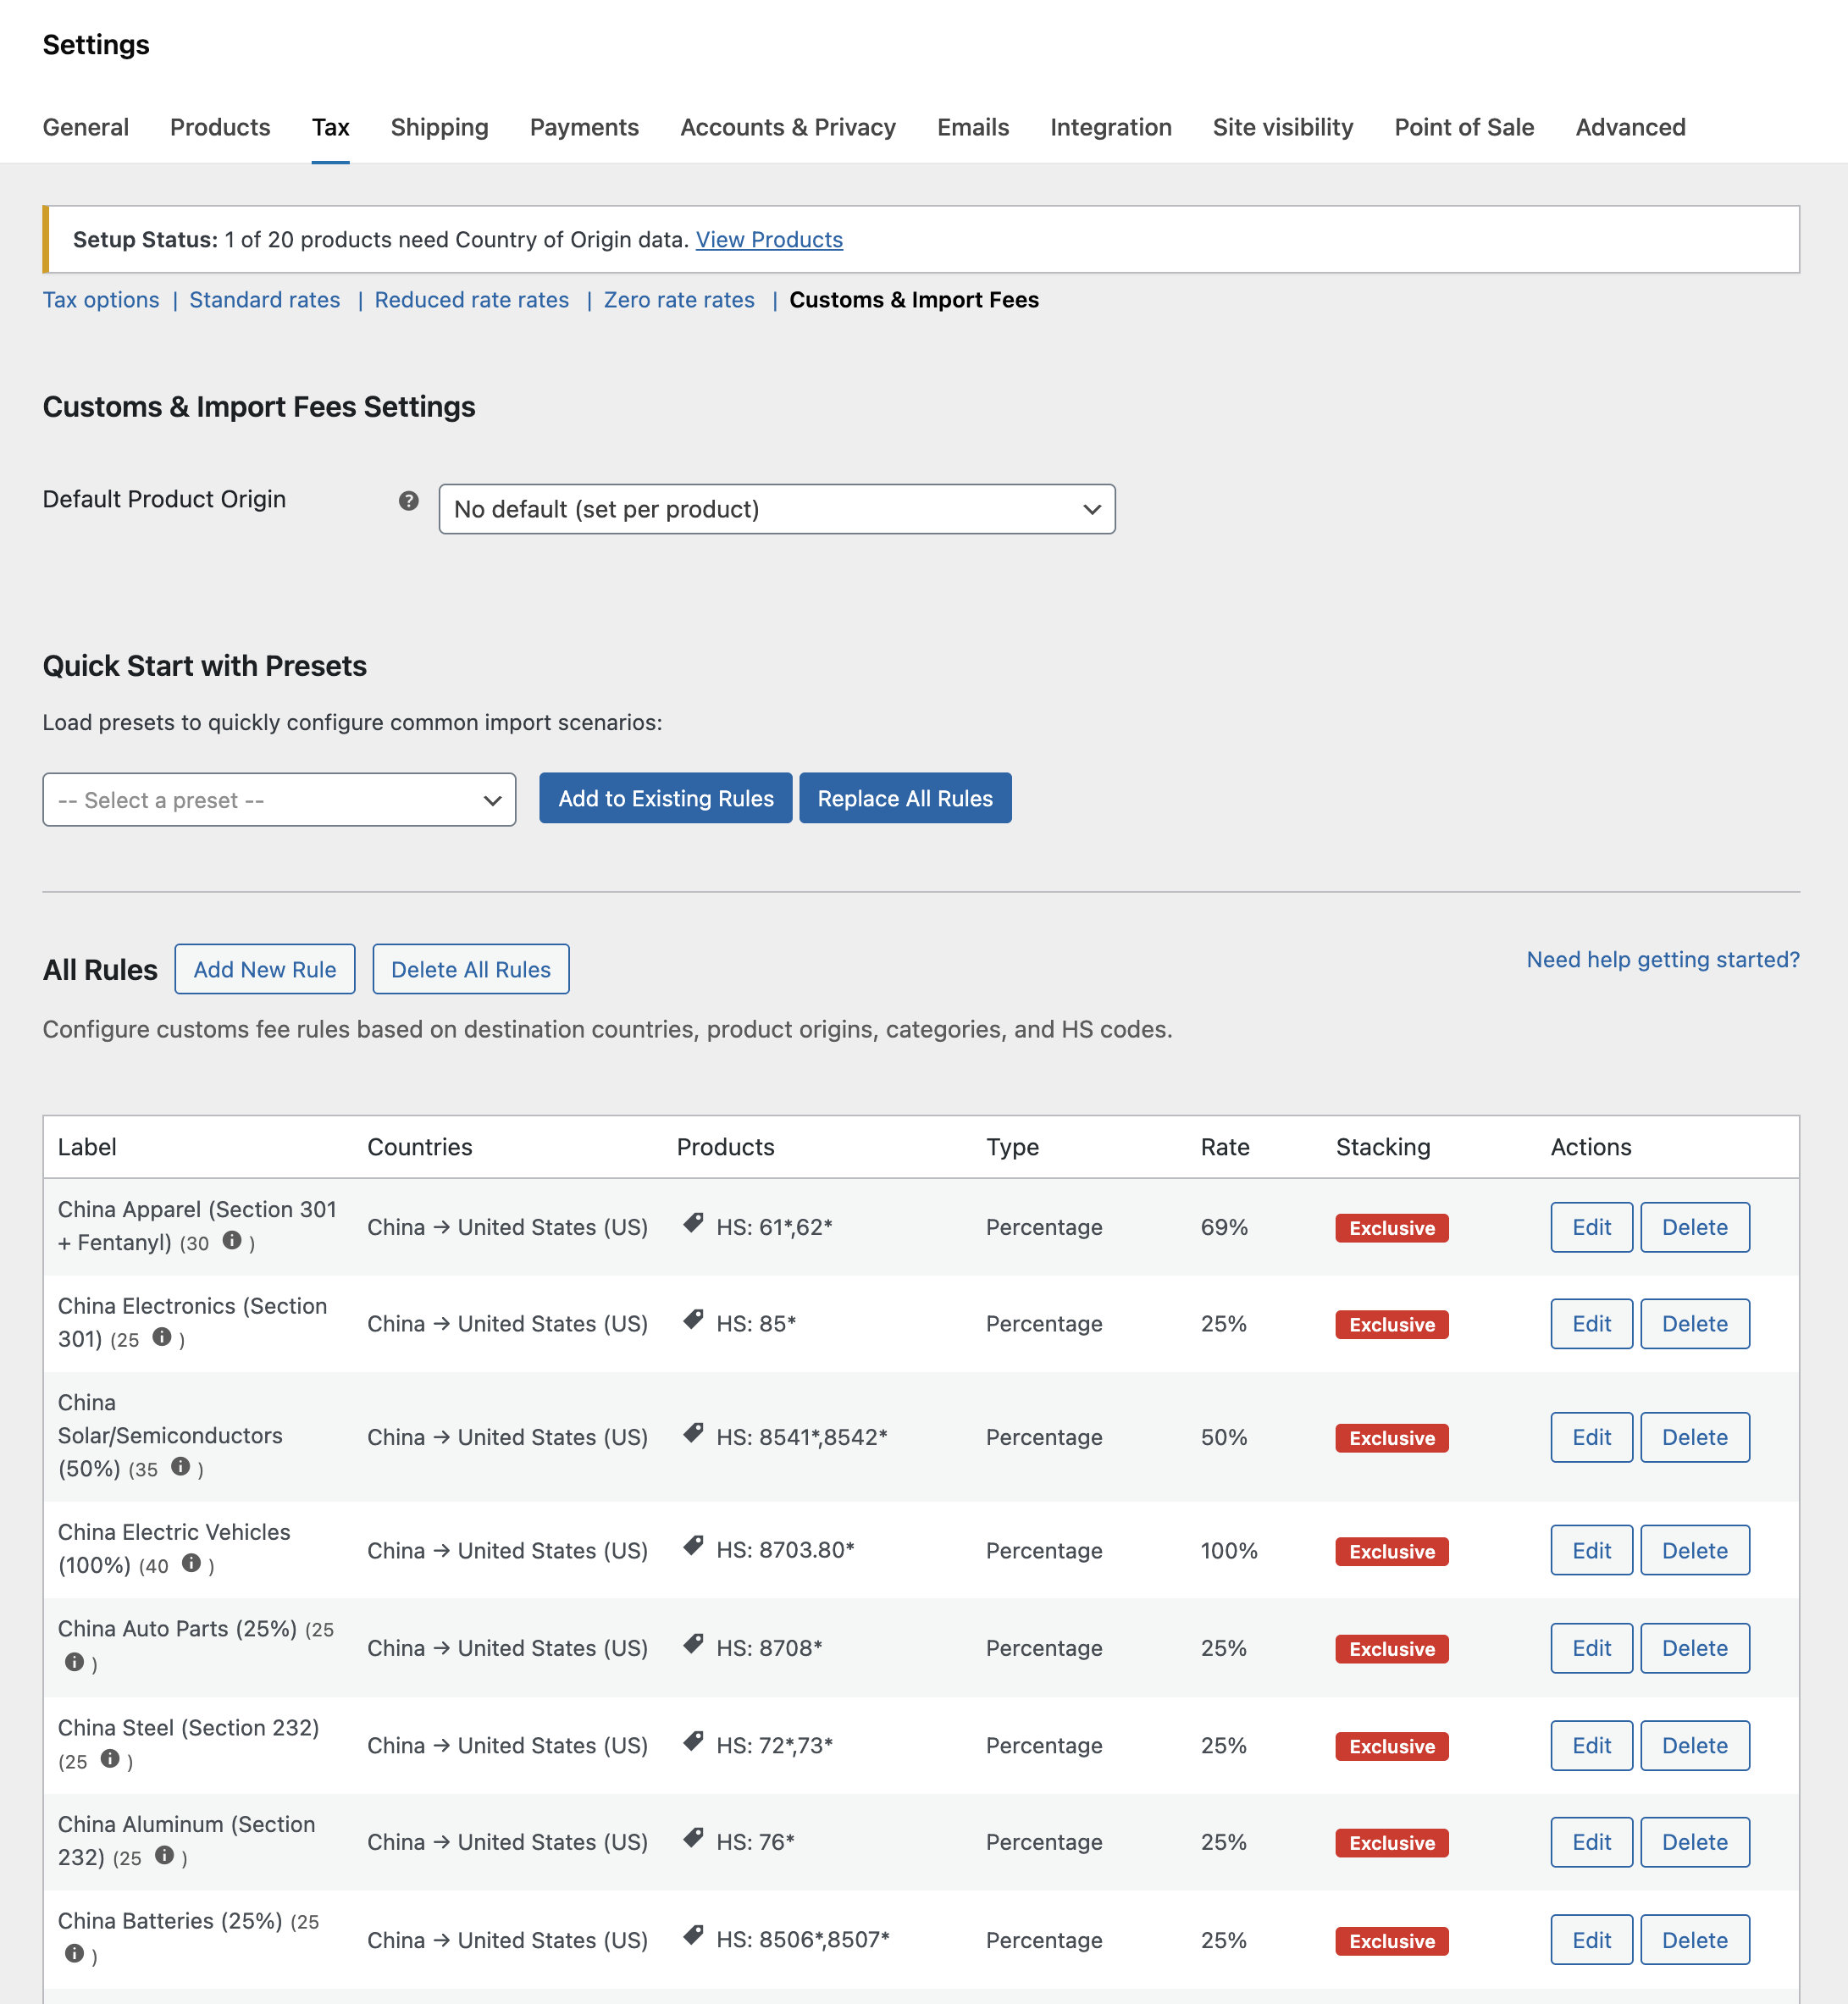Click info icon on China Electric Vehicles rule
1848x2004 pixels.
(x=192, y=1564)
